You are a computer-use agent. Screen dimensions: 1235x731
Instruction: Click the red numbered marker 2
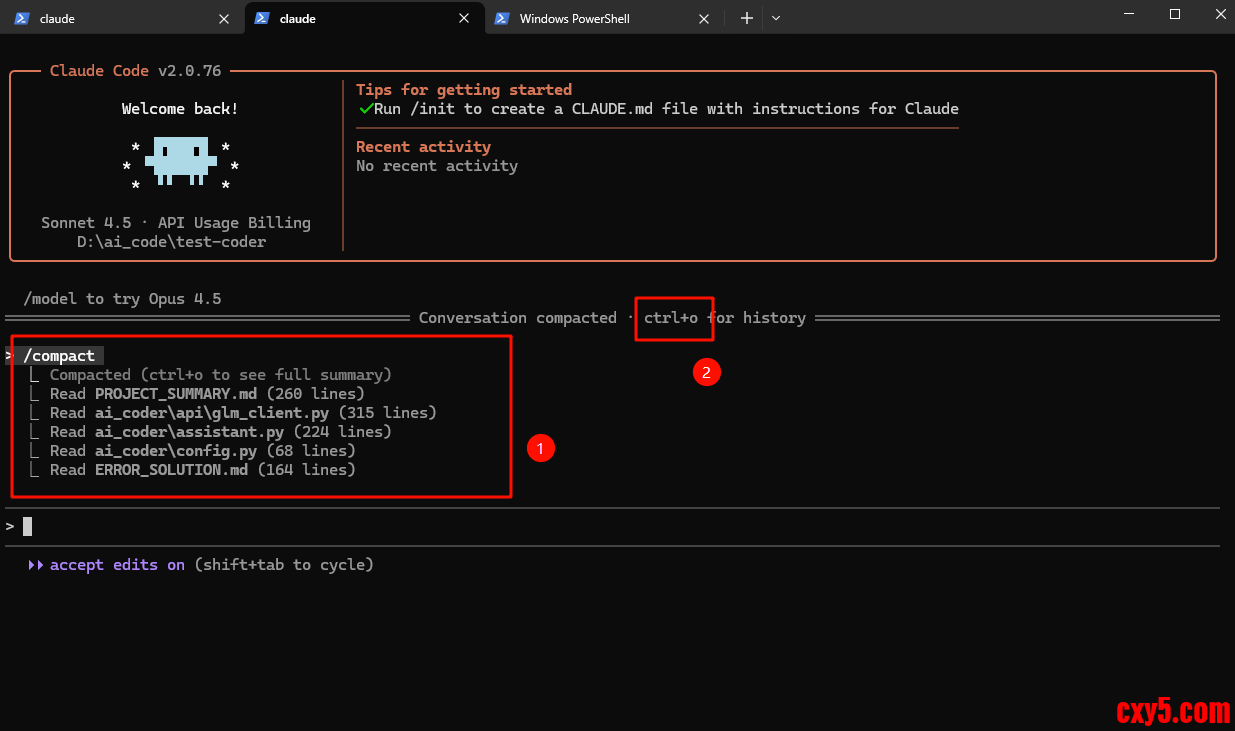707,373
